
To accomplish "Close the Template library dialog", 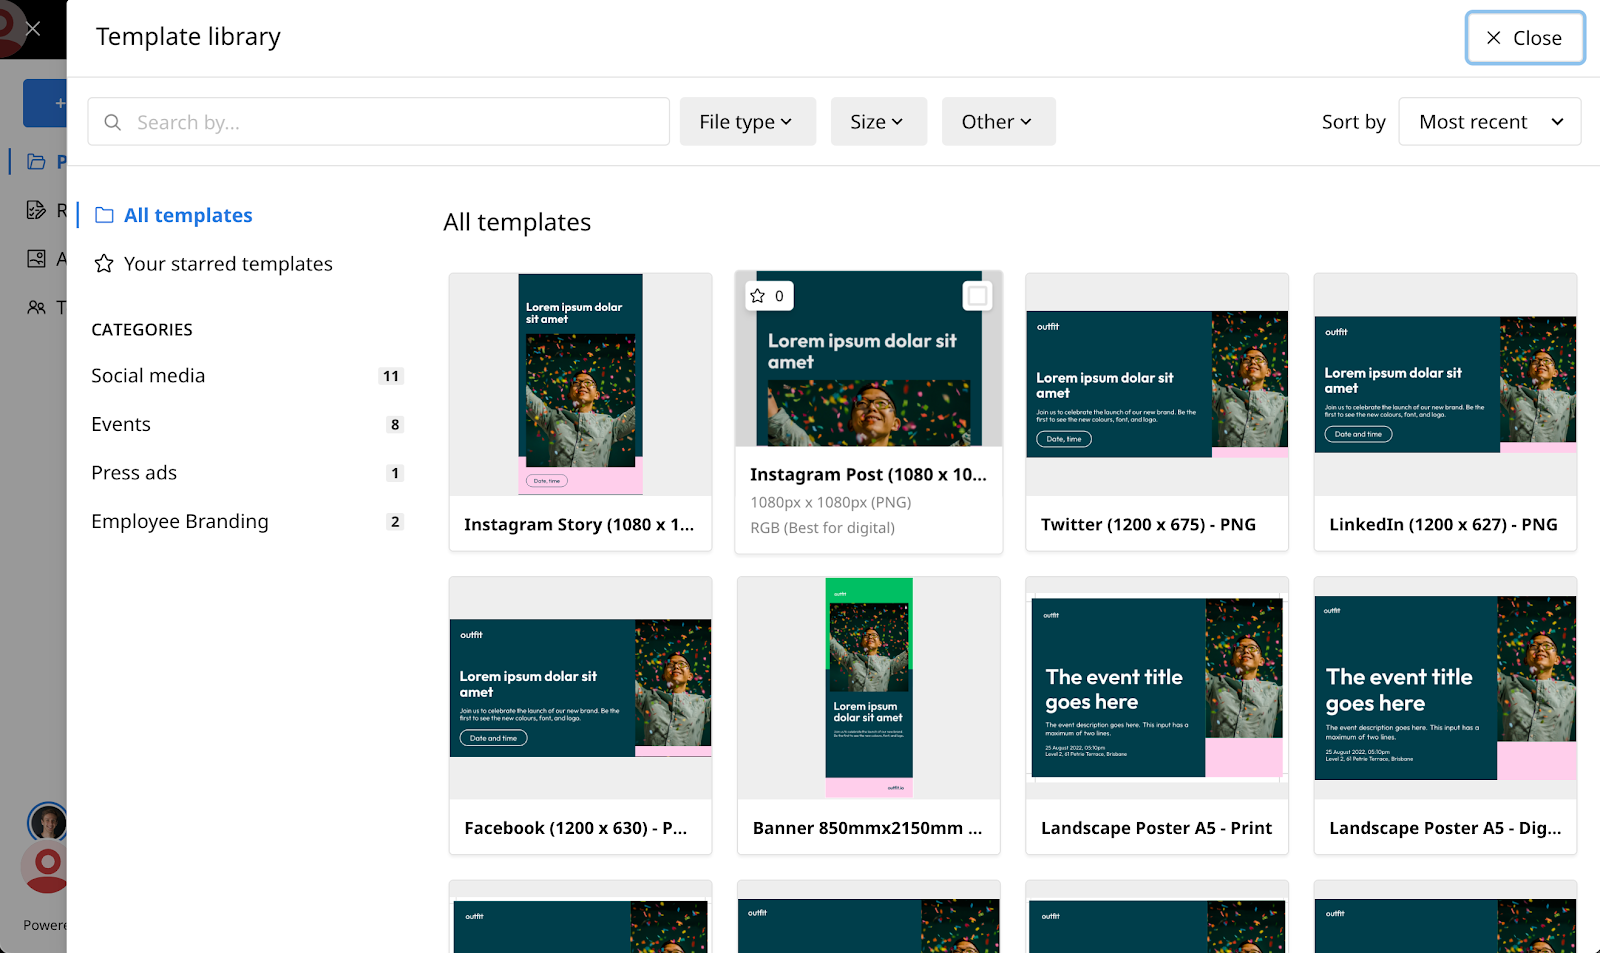I will click(1525, 38).
